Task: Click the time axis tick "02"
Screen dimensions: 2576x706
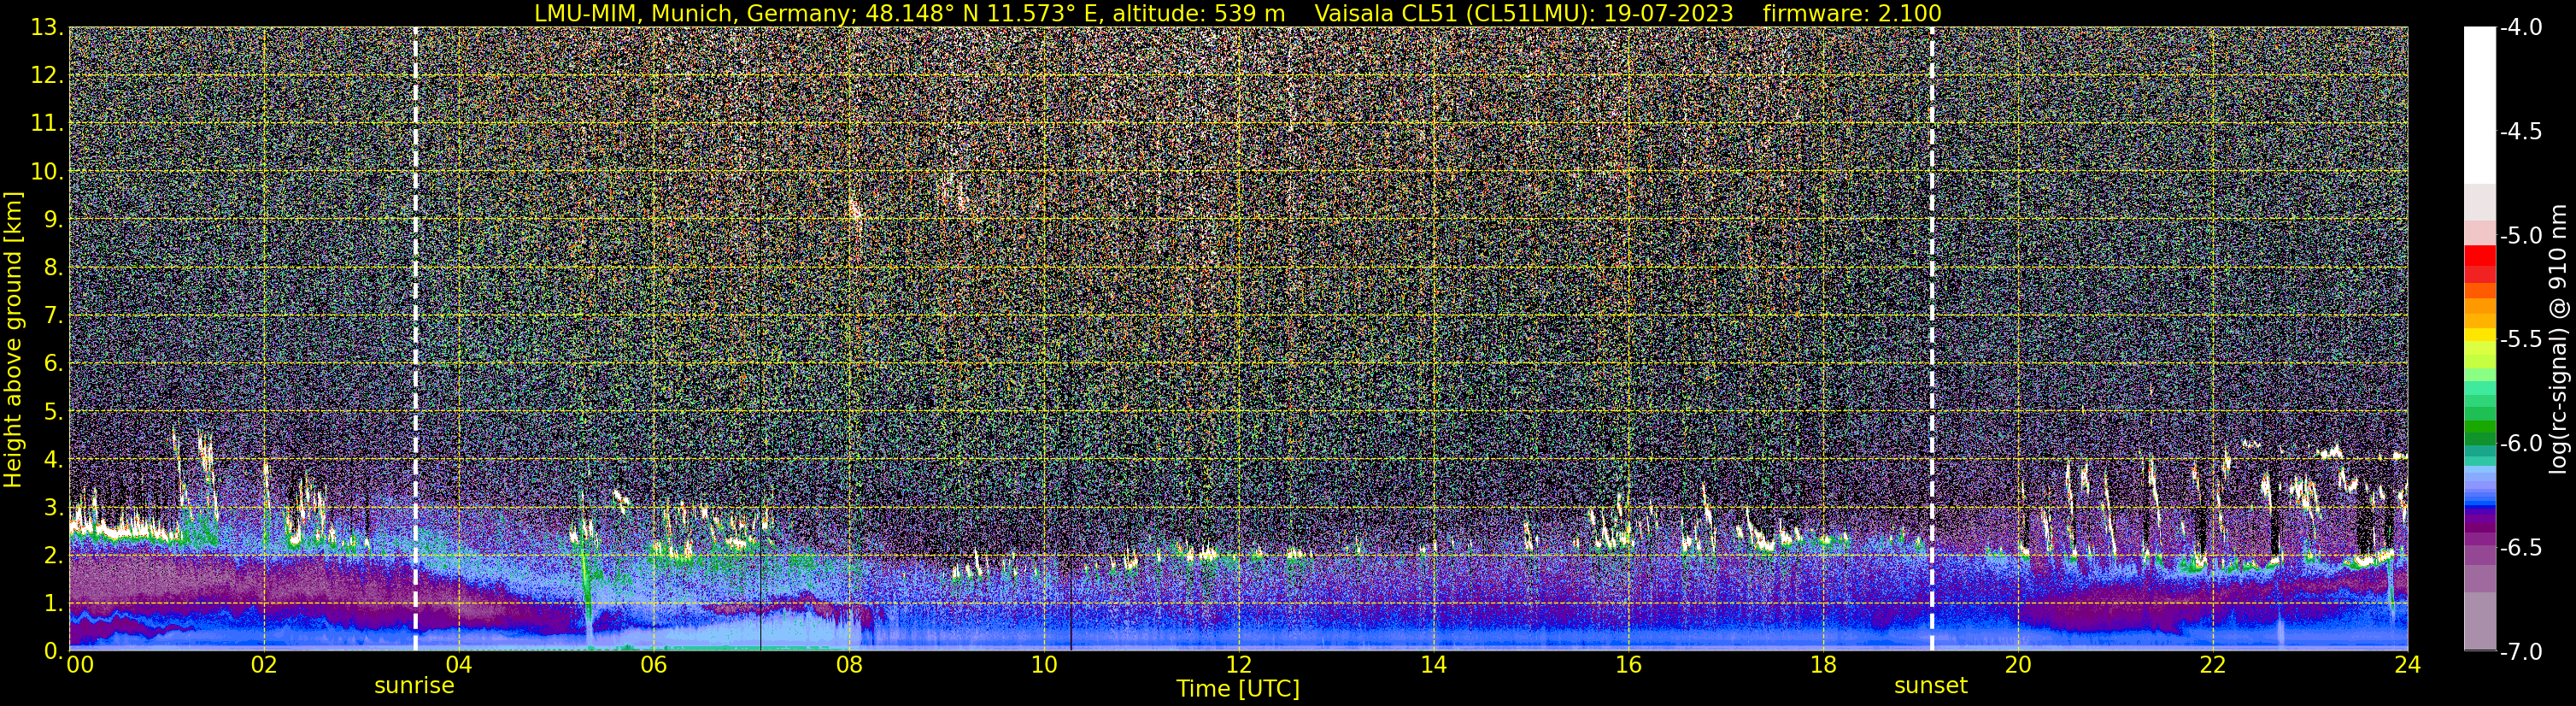Action: click(264, 665)
